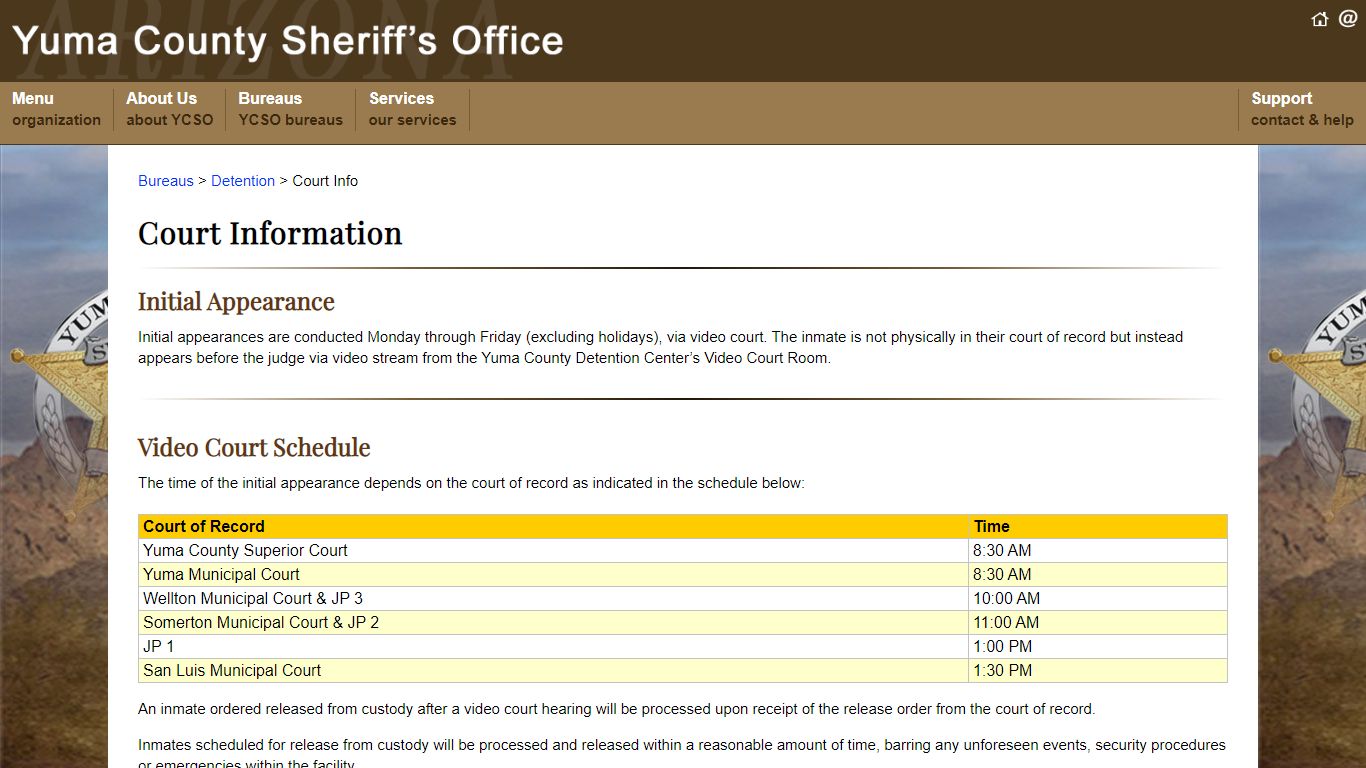Screen dimensions: 1366x768
Task: Open the Support contact & help menu
Action: pos(1302,109)
